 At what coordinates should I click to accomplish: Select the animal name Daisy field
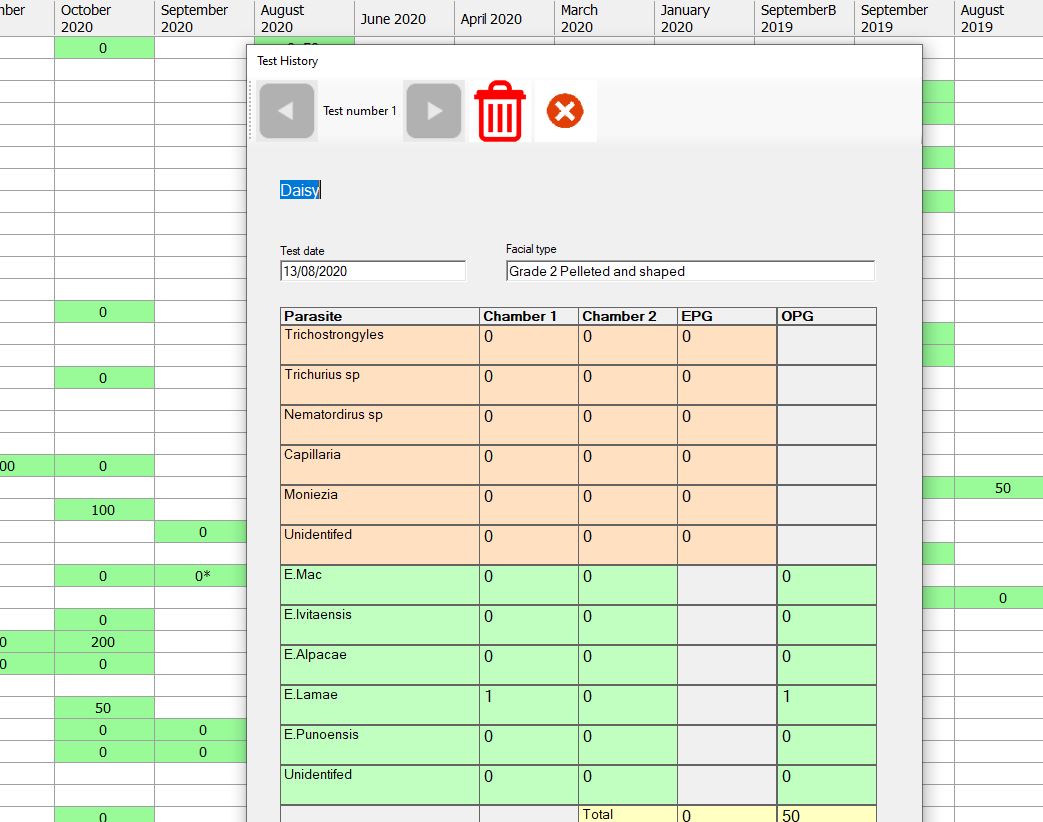tap(300, 190)
